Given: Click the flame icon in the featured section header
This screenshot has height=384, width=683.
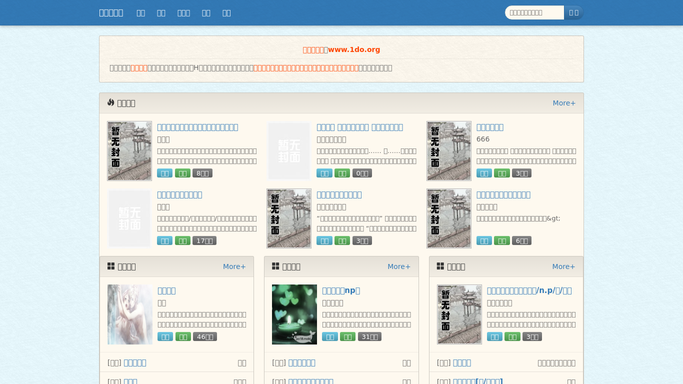Looking at the screenshot, I should [x=111, y=102].
